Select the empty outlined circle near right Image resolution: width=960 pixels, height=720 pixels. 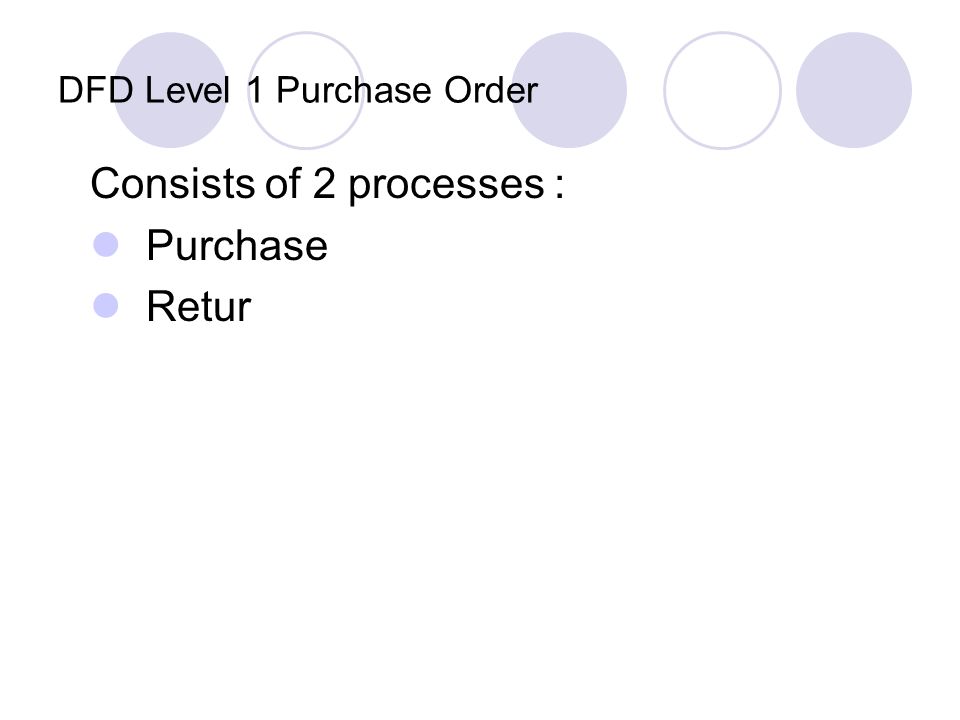tap(722, 90)
